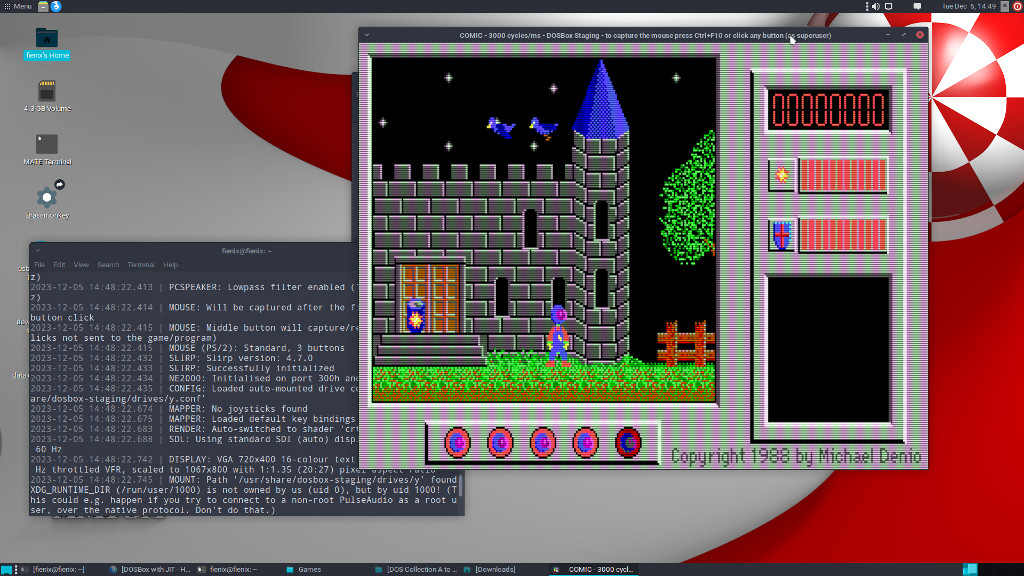1024x576 pixels.
Task: Maximize the DOSBox Staging window
Action: (x=904, y=35)
